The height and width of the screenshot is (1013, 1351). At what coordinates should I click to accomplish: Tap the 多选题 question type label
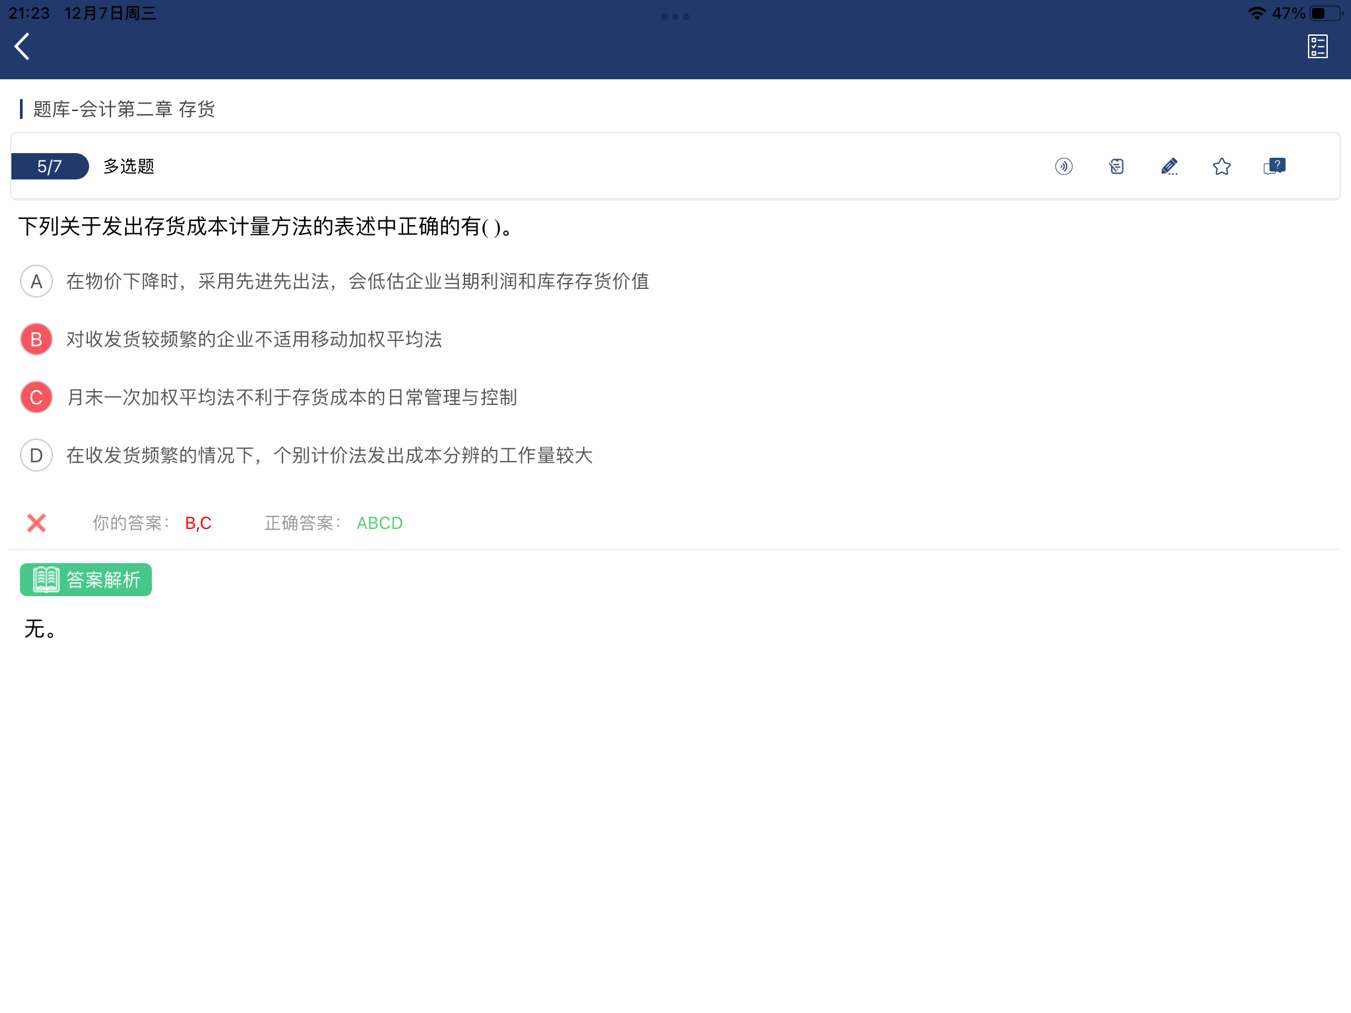point(129,167)
